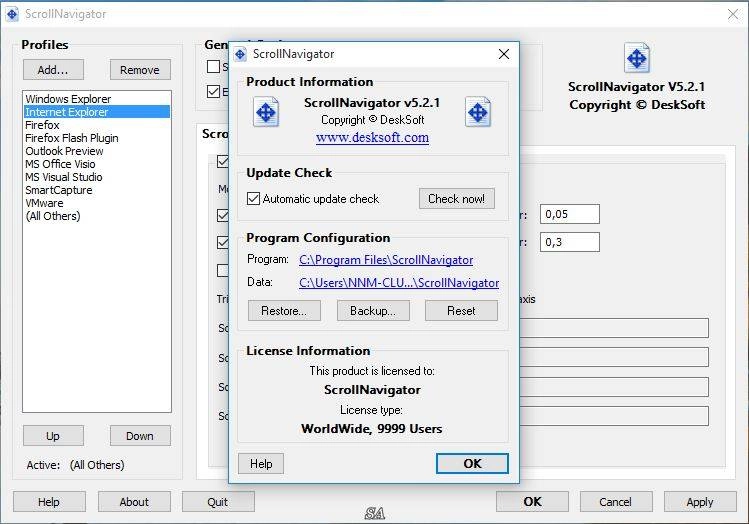749x524 pixels.
Task: Click the Quit button
Action: (218, 502)
